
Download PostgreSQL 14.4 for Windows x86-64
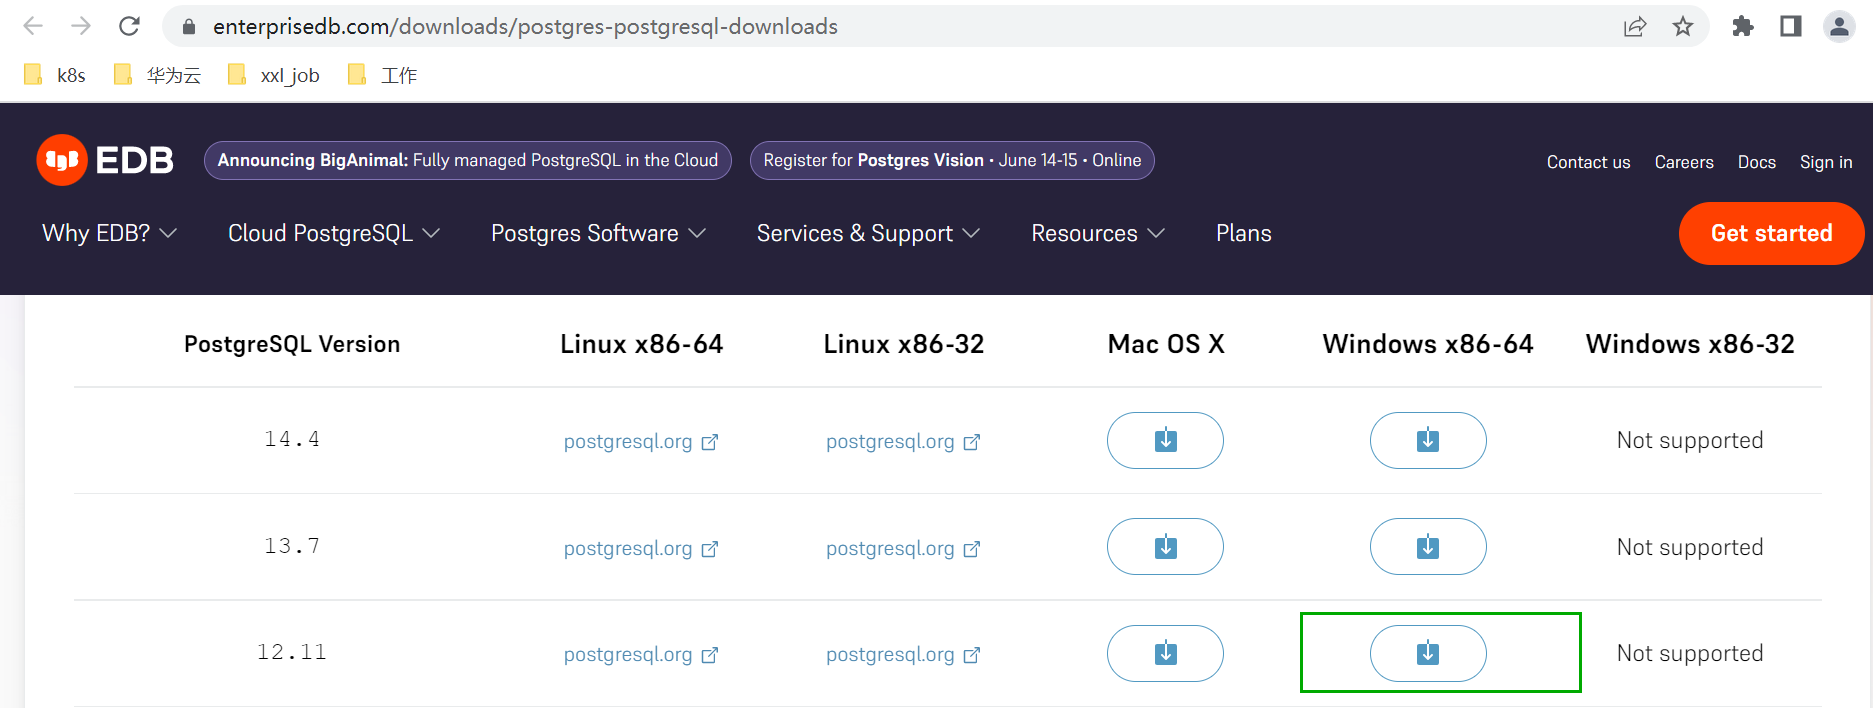tap(1427, 440)
